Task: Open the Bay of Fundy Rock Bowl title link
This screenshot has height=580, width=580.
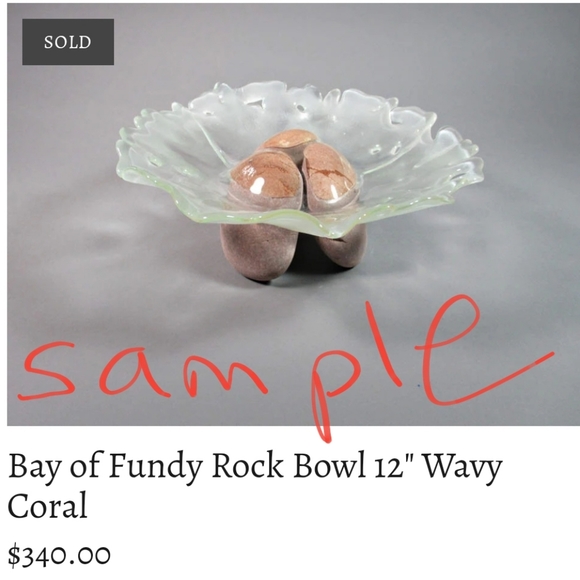Action: point(255,486)
